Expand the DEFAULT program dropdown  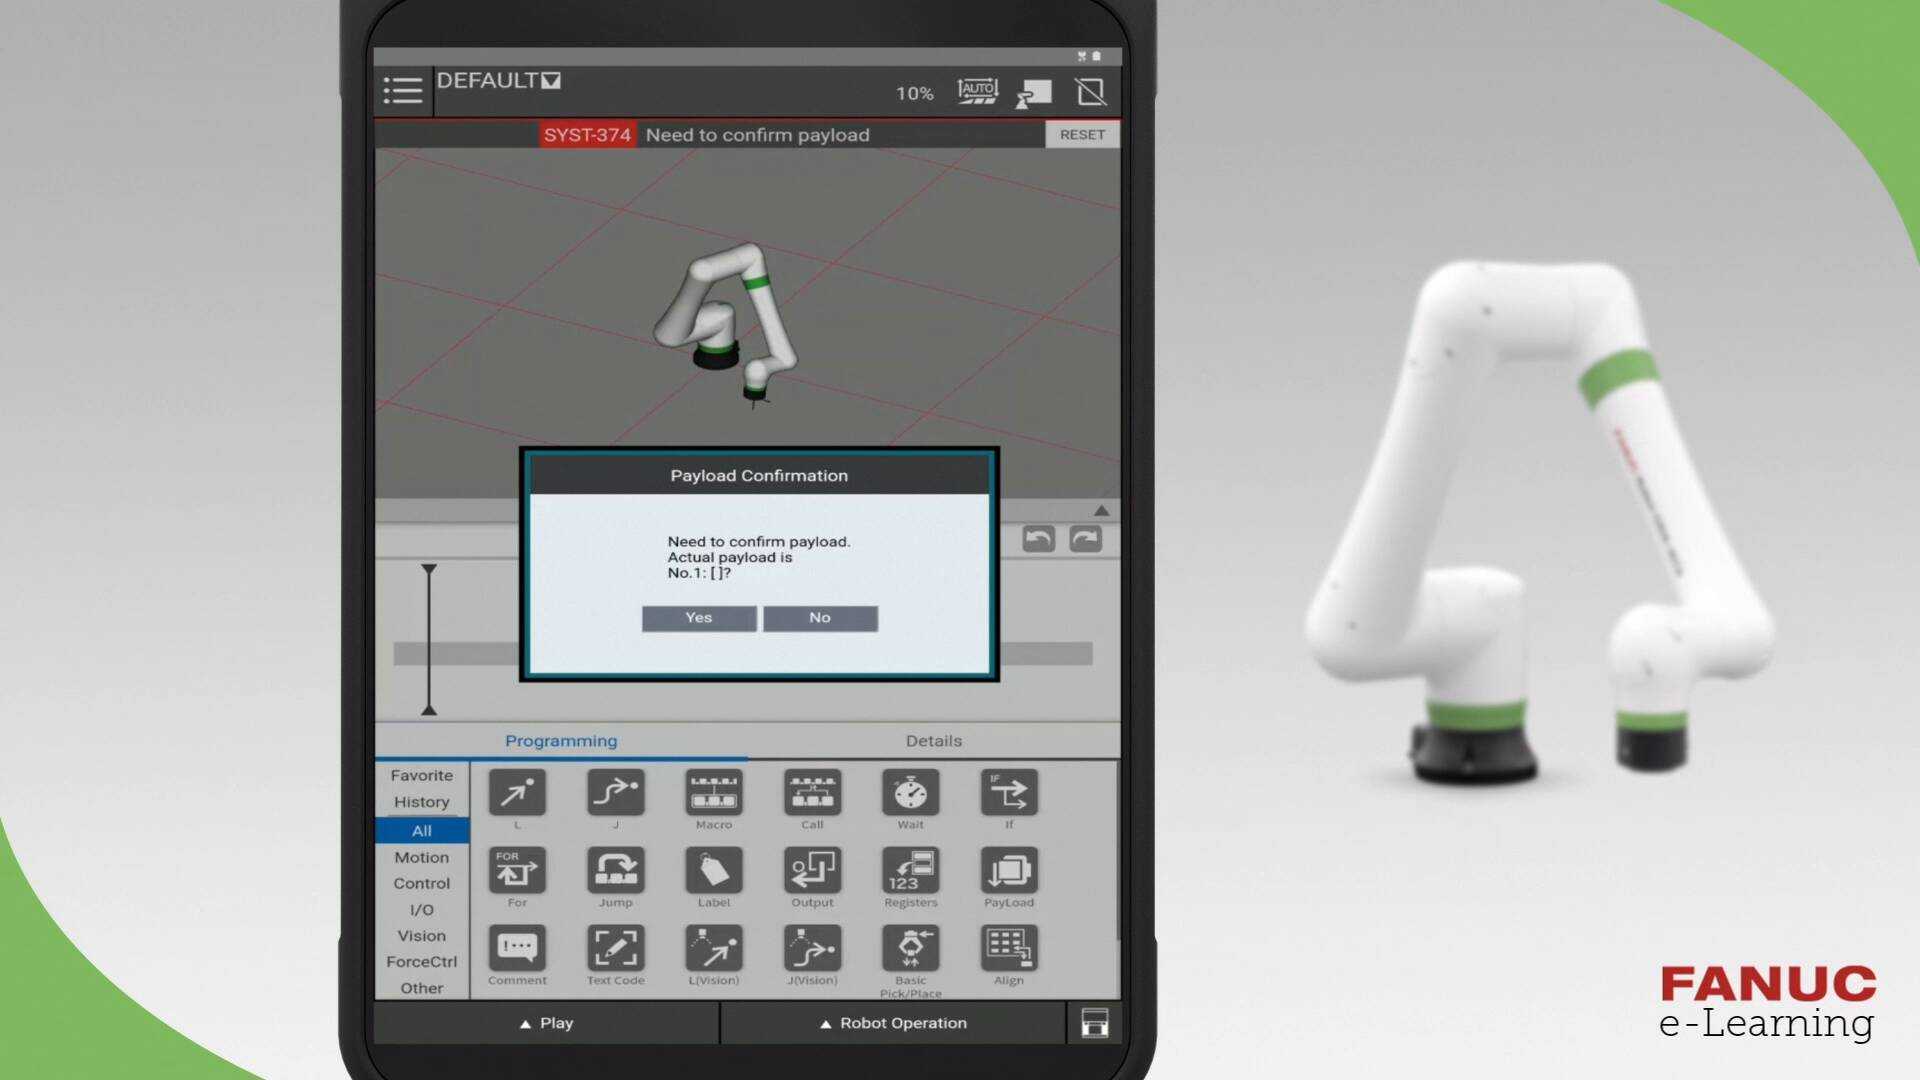click(x=498, y=81)
